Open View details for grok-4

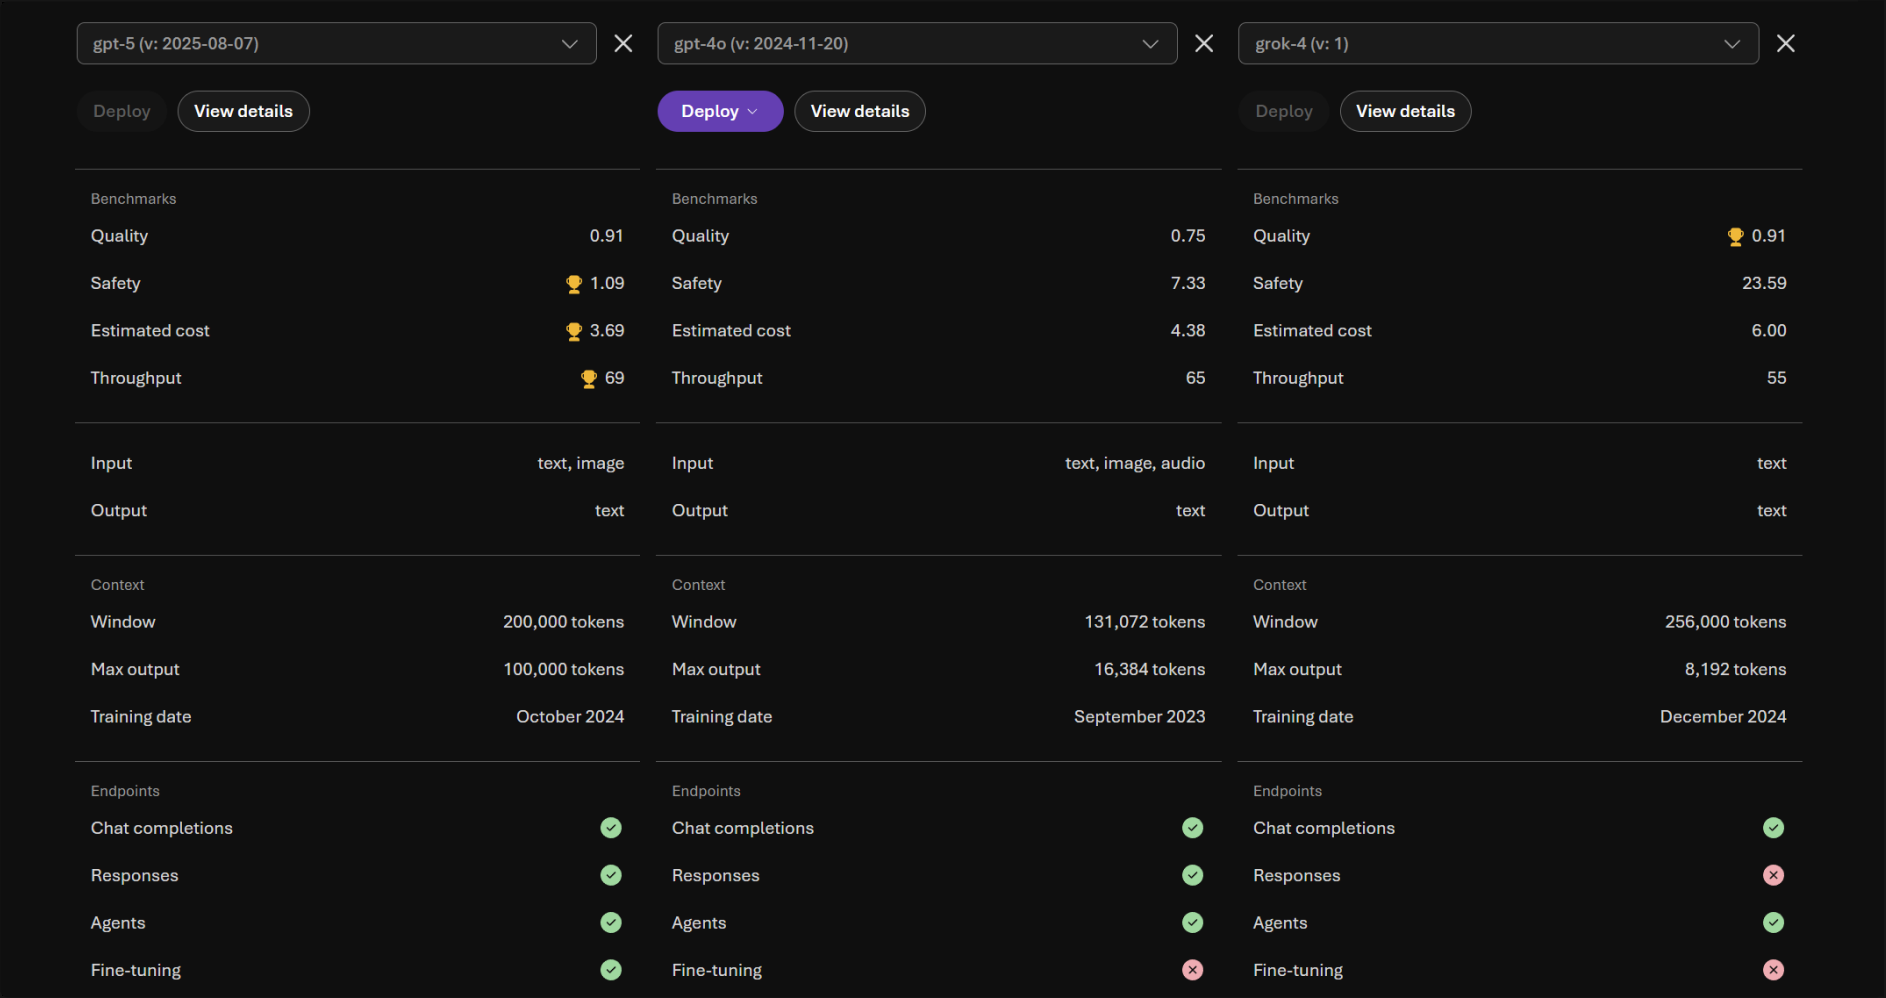pos(1405,111)
